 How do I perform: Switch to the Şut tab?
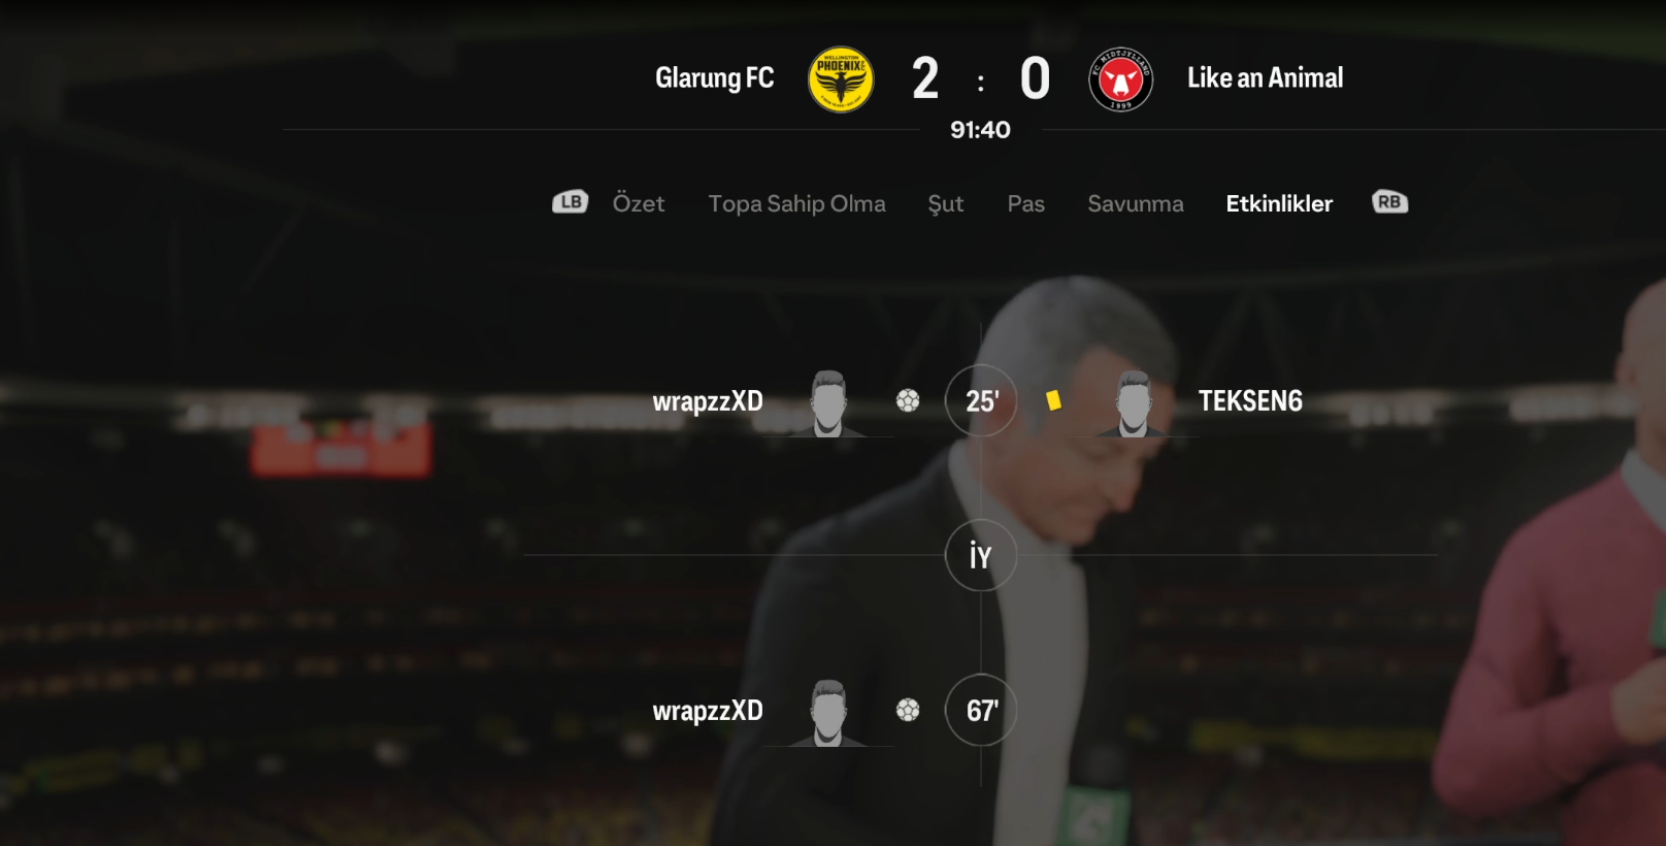(x=945, y=204)
